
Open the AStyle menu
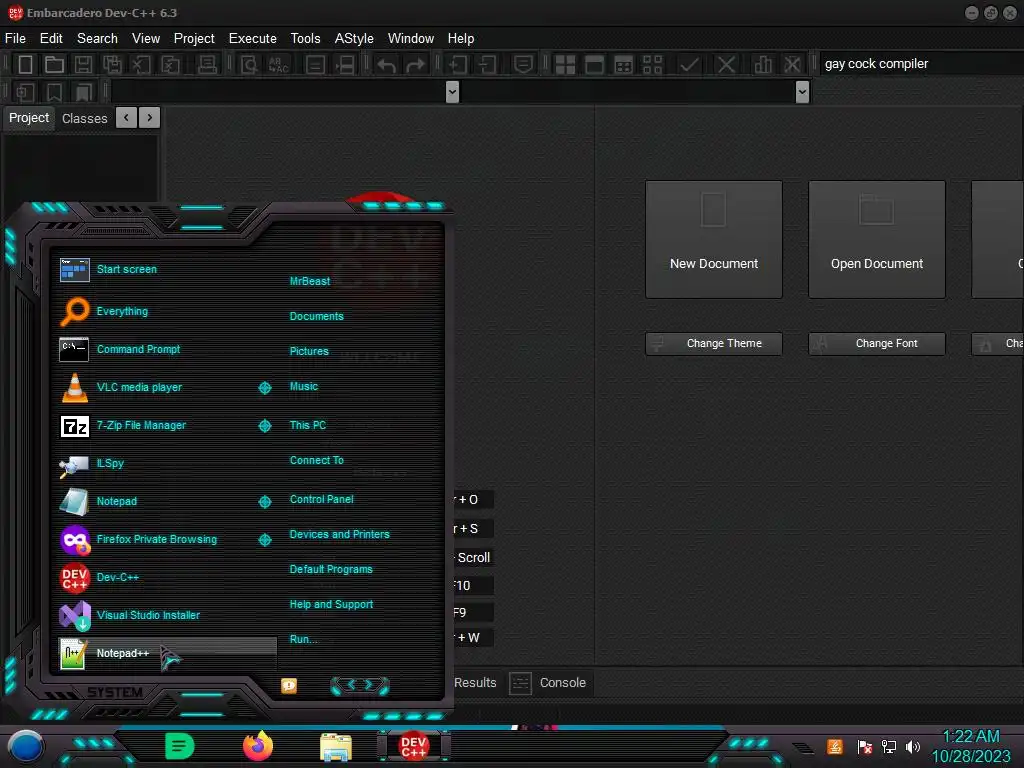click(x=354, y=39)
